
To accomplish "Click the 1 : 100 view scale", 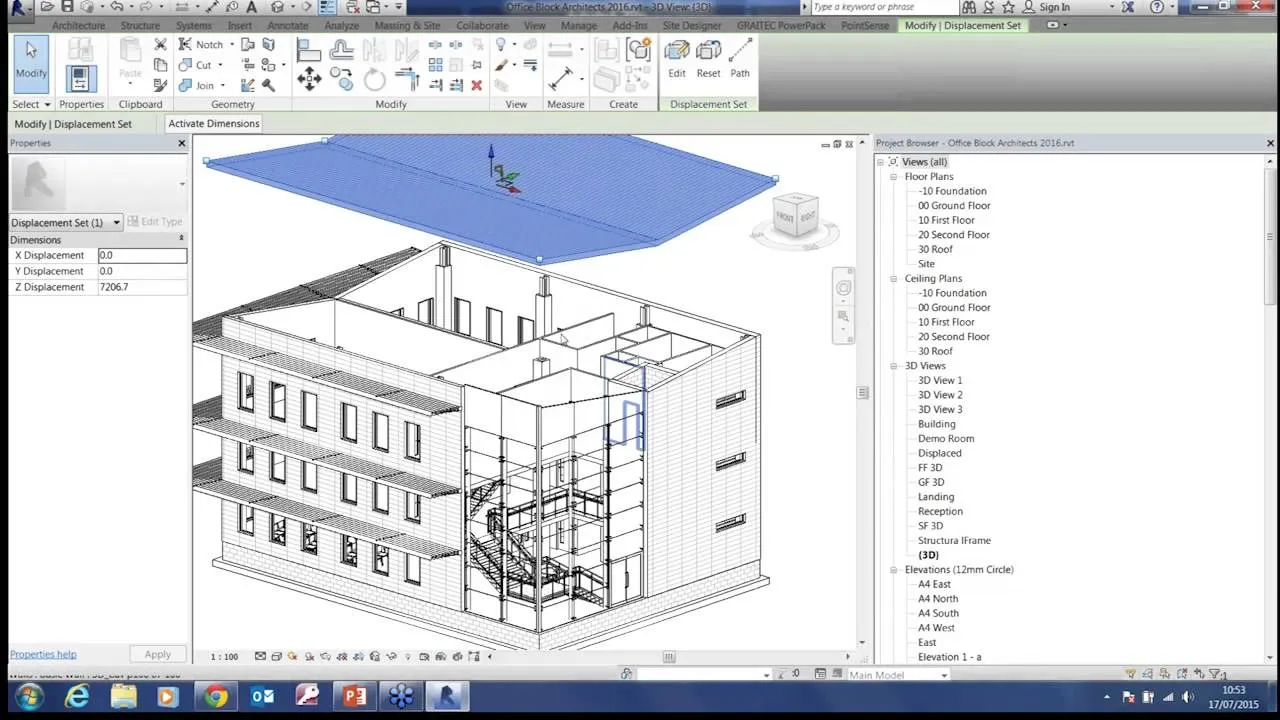I will (224, 657).
